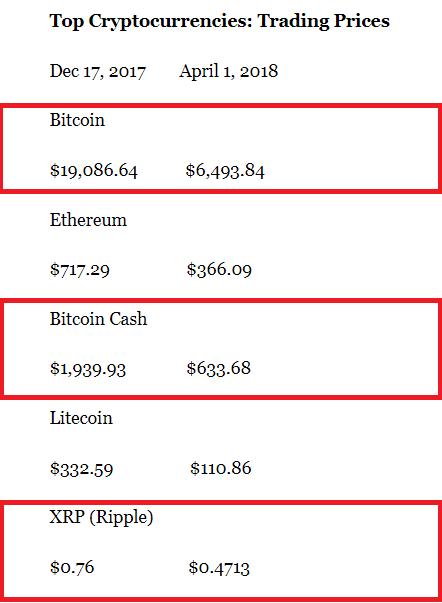Click the Top Cryptocurrencies: Trading Prices heading
442x603 pixels.
pos(220,22)
